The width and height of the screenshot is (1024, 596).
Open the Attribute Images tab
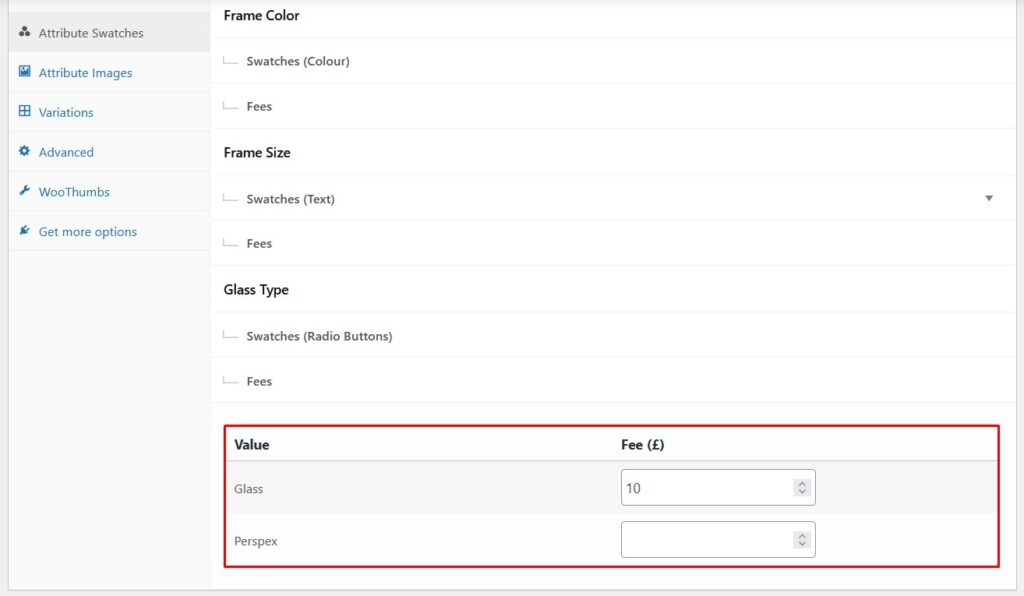coord(85,73)
